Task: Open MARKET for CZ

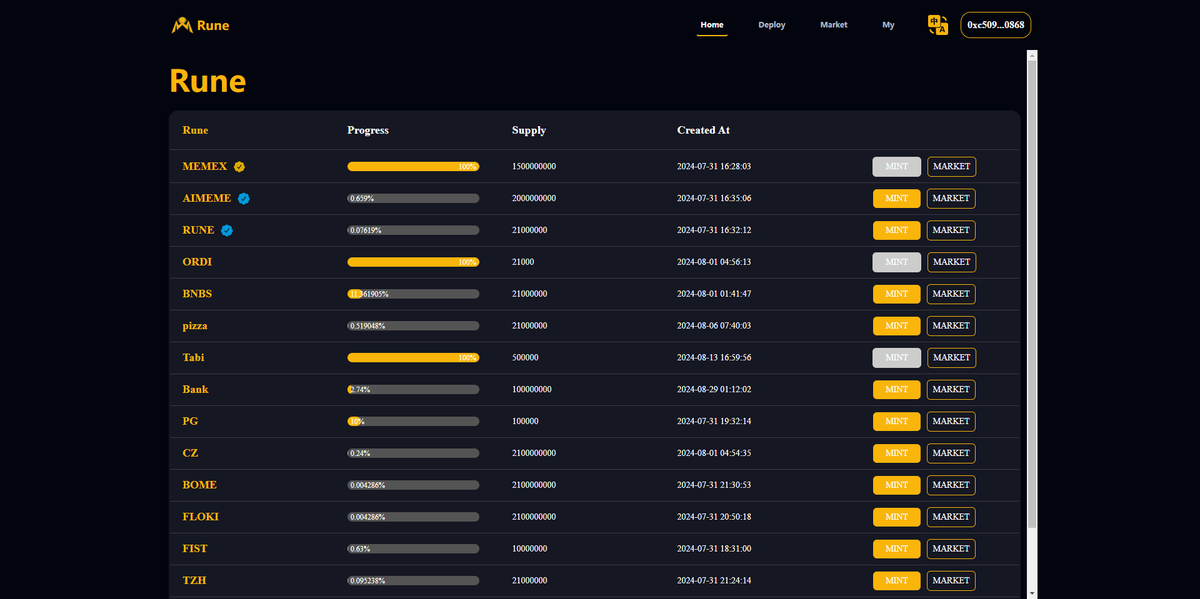Action: [x=951, y=453]
